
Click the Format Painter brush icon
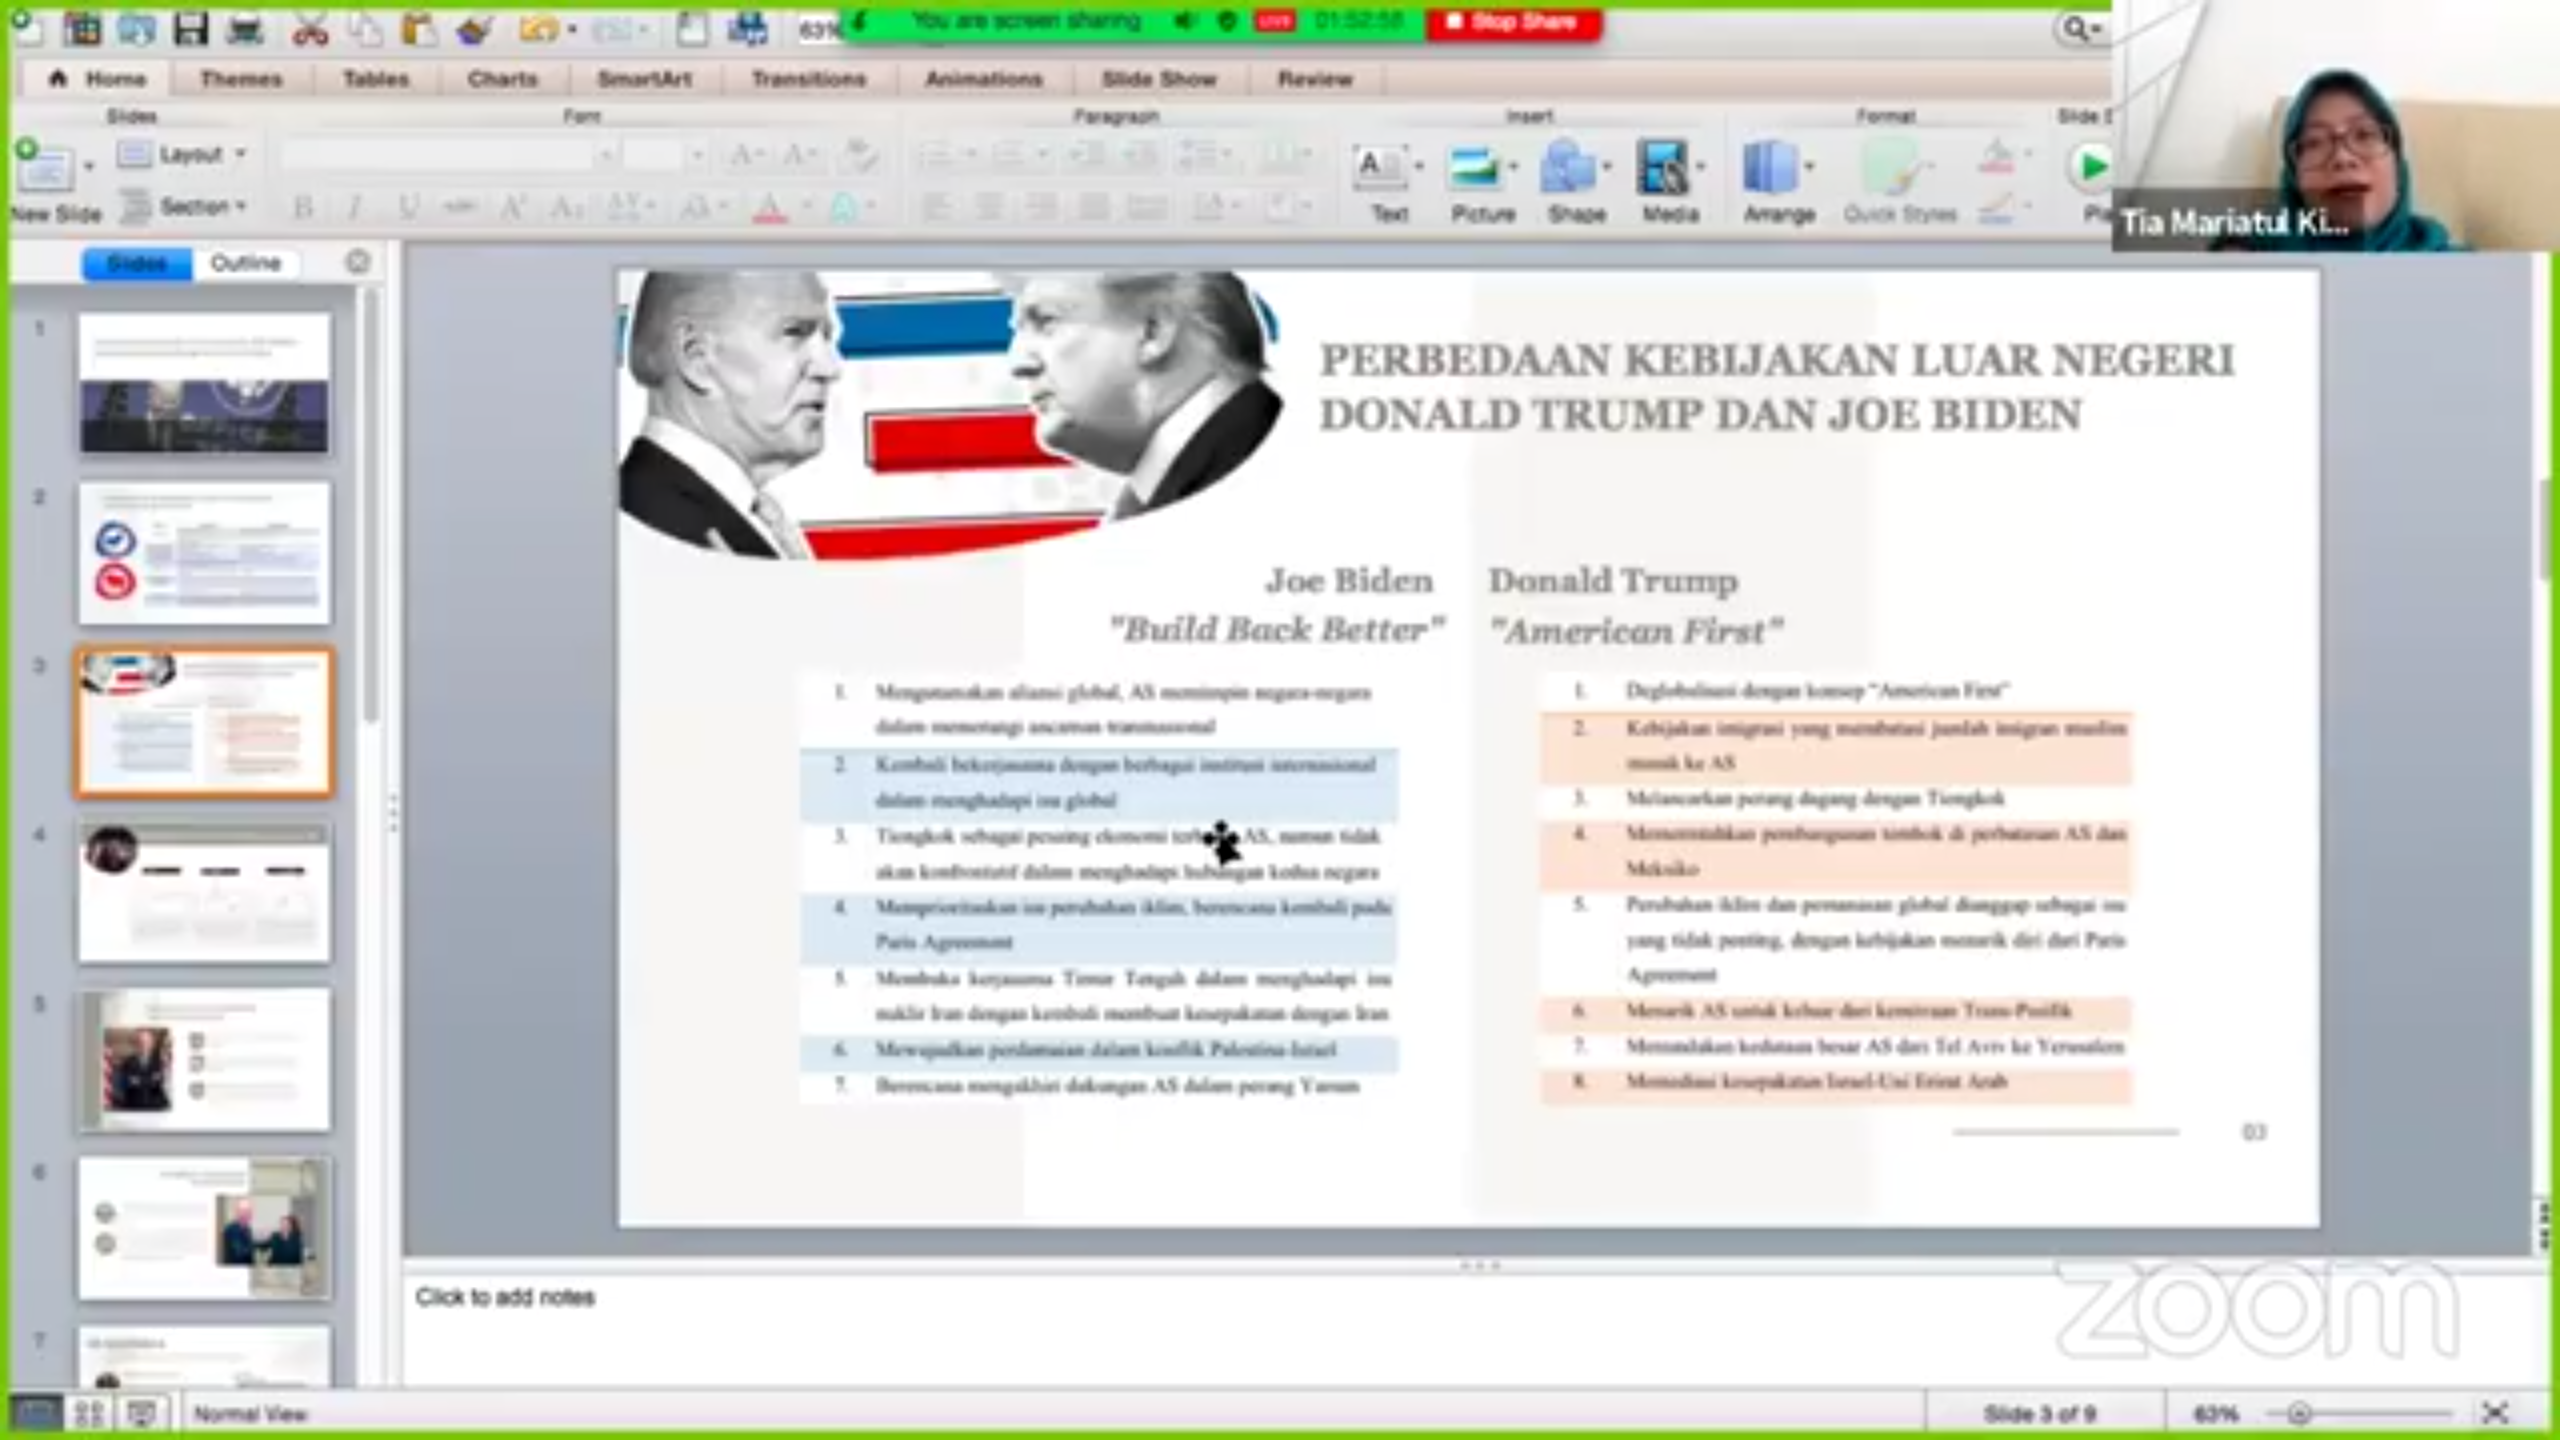click(x=474, y=30)
